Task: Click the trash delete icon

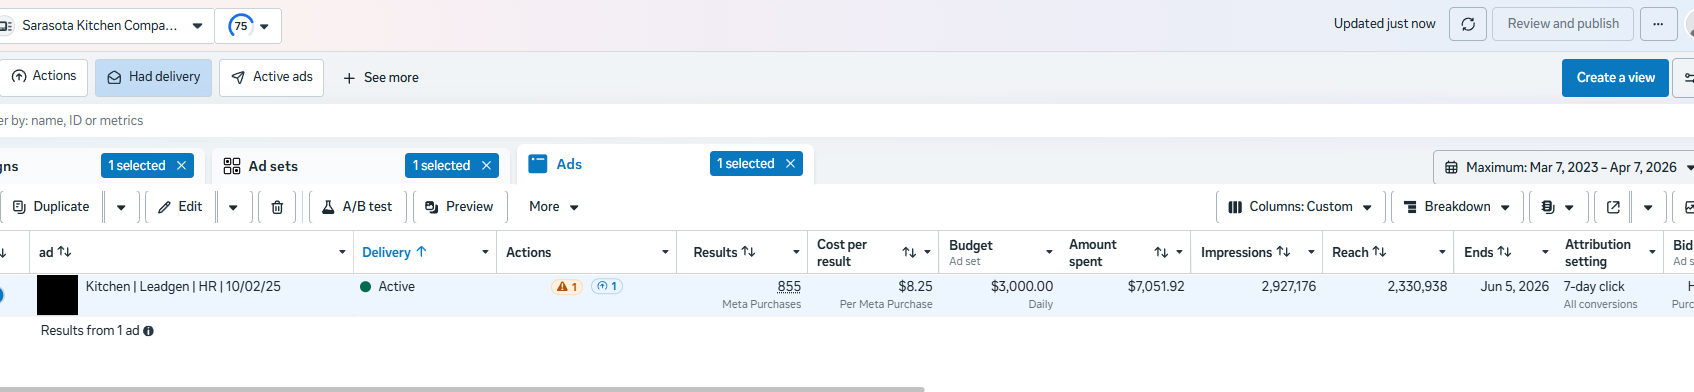Action: (277, 207)
